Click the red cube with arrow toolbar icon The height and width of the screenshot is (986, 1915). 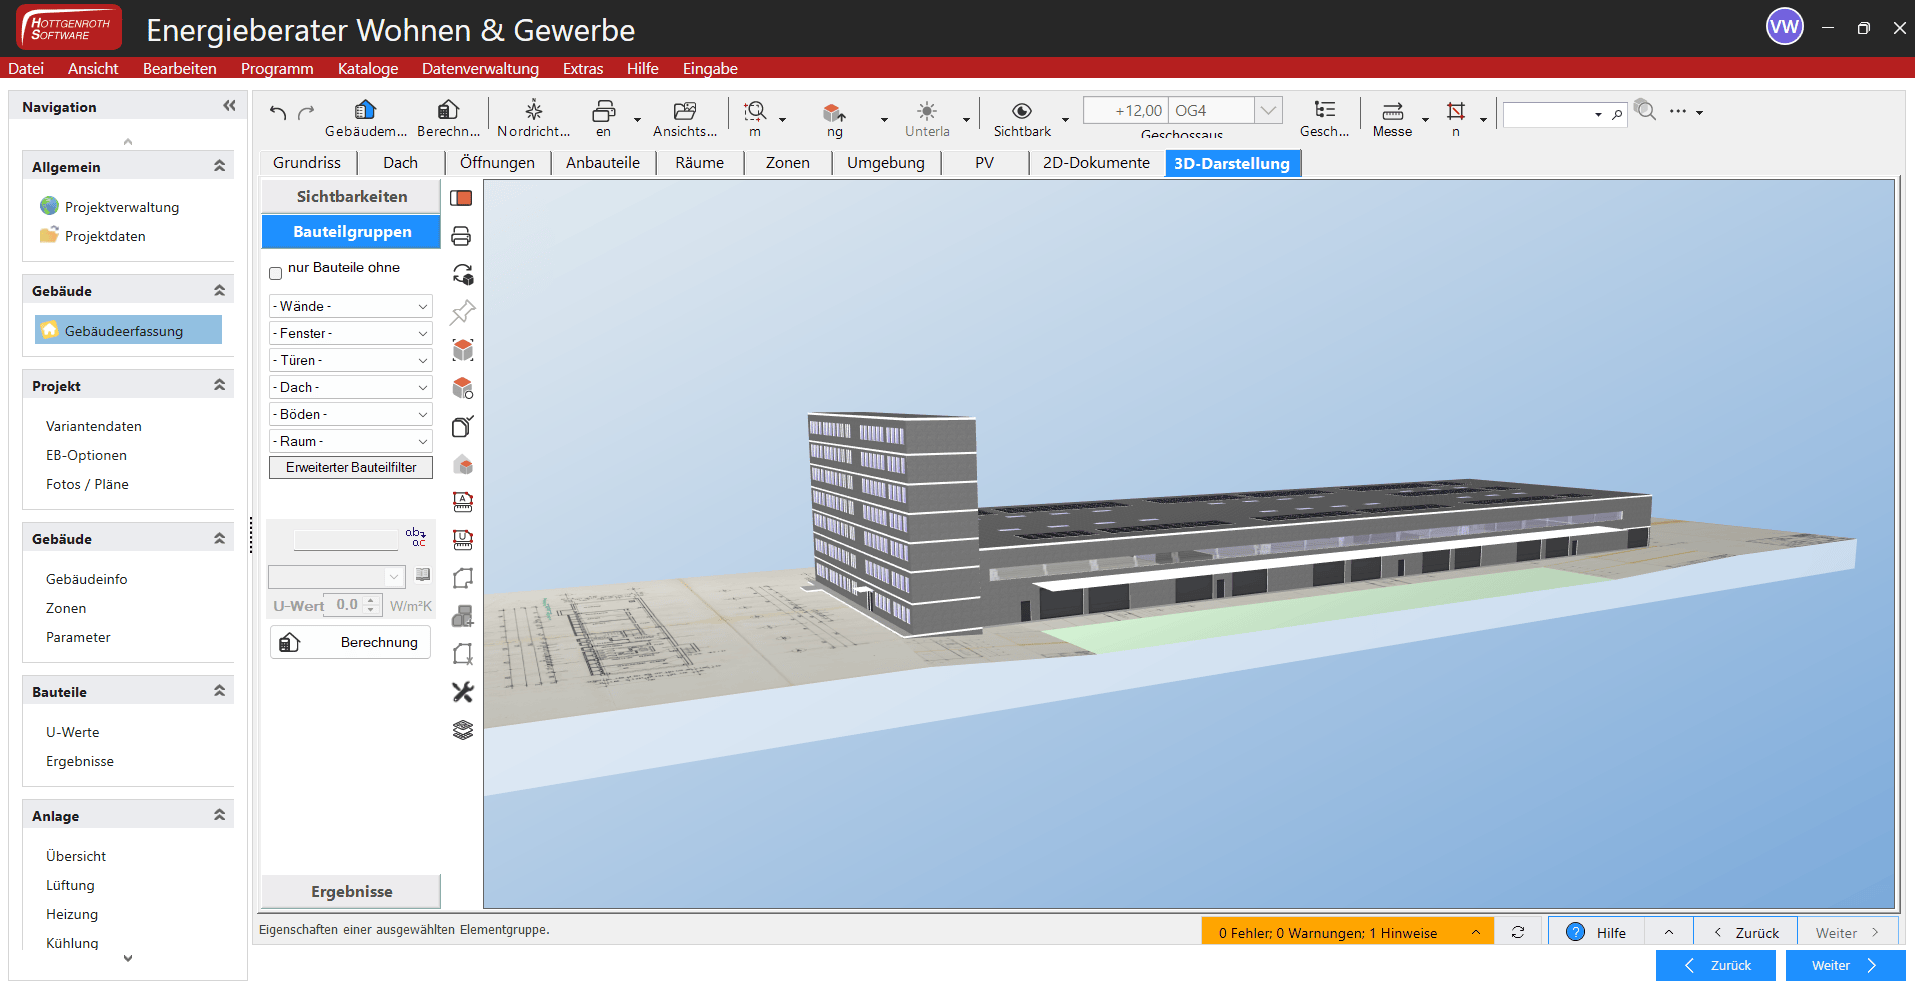click(834, 111)
